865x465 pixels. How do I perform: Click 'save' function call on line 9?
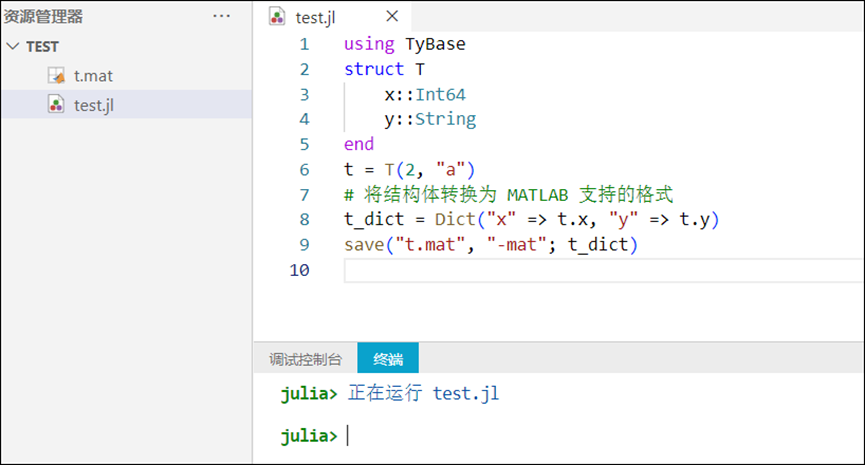coord(364,244)
